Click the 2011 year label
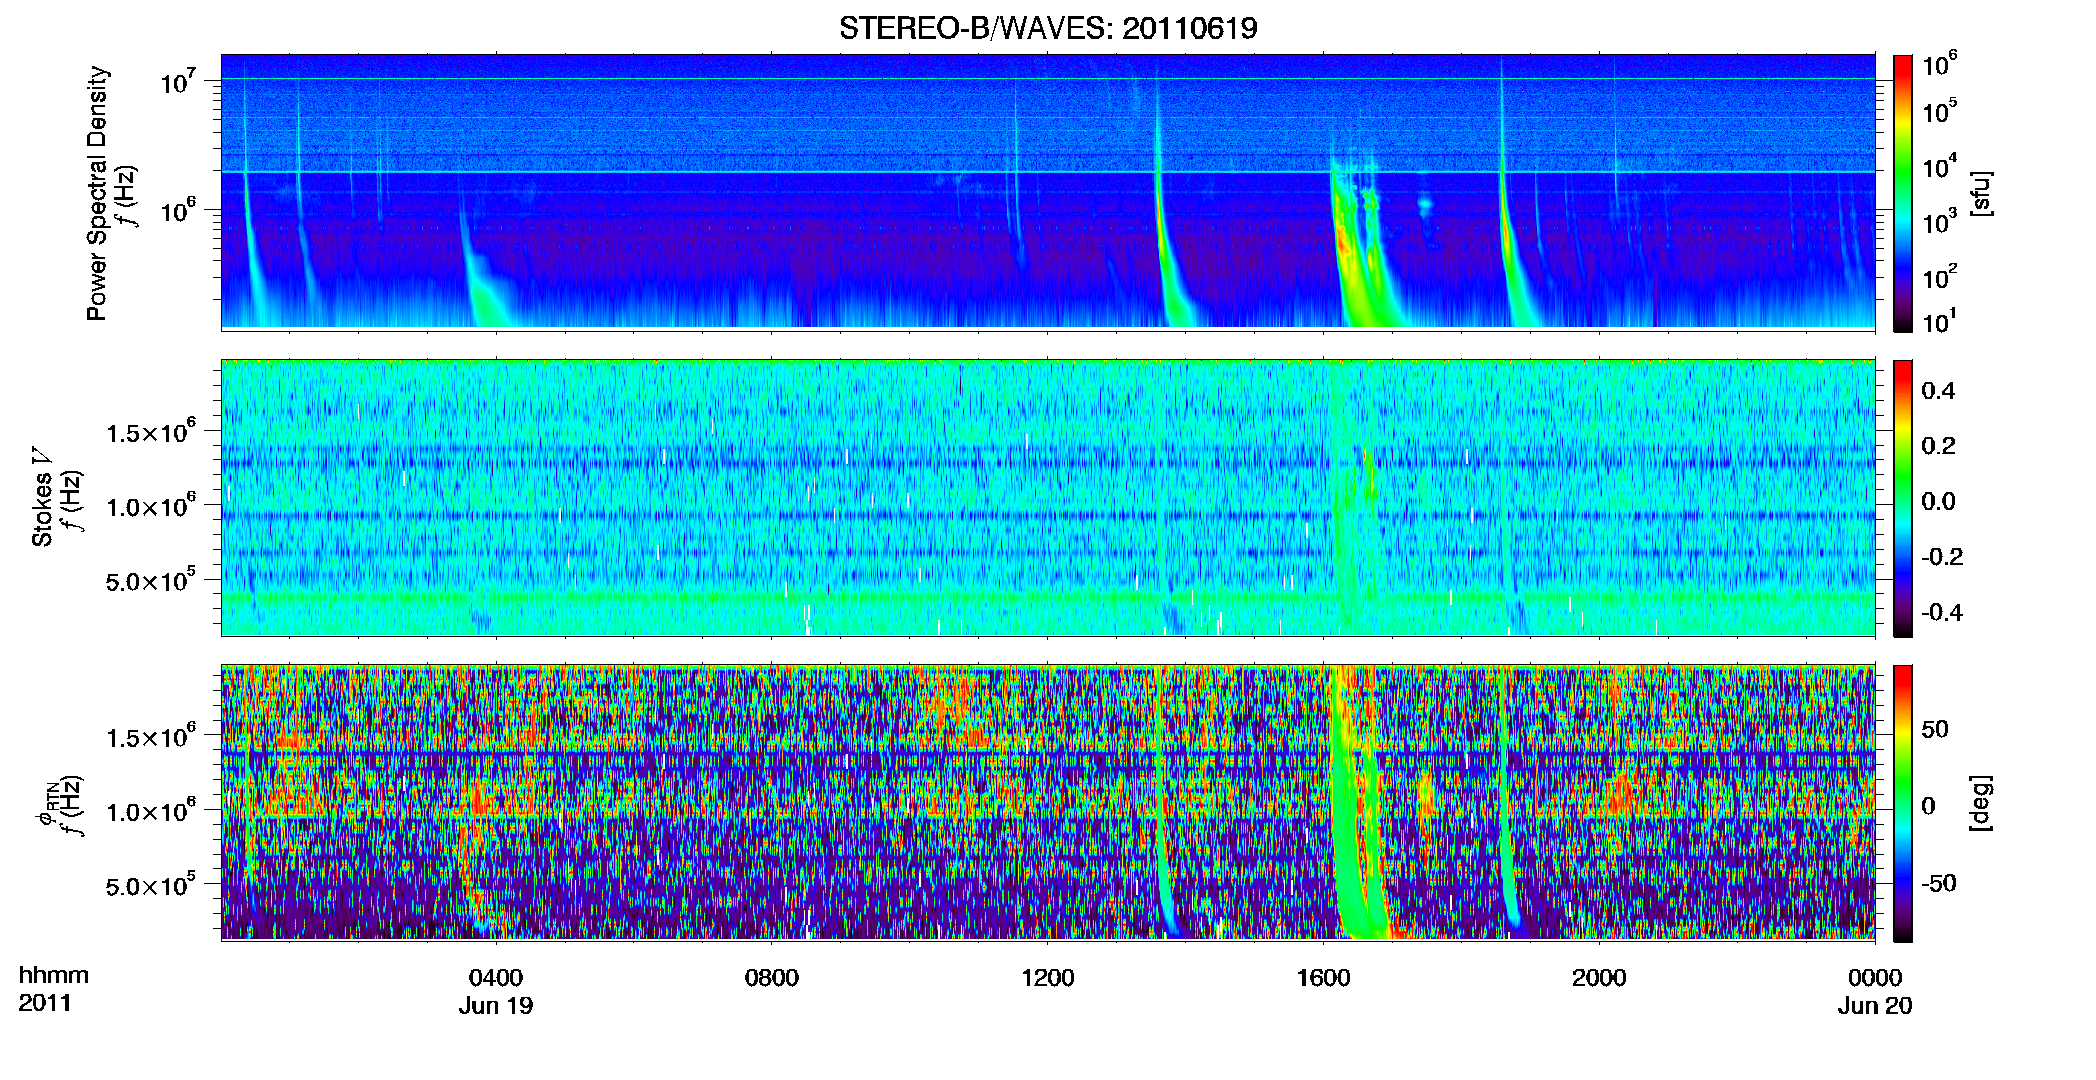Viewport: 2096px width, 1080px height. pos(45,1003)
